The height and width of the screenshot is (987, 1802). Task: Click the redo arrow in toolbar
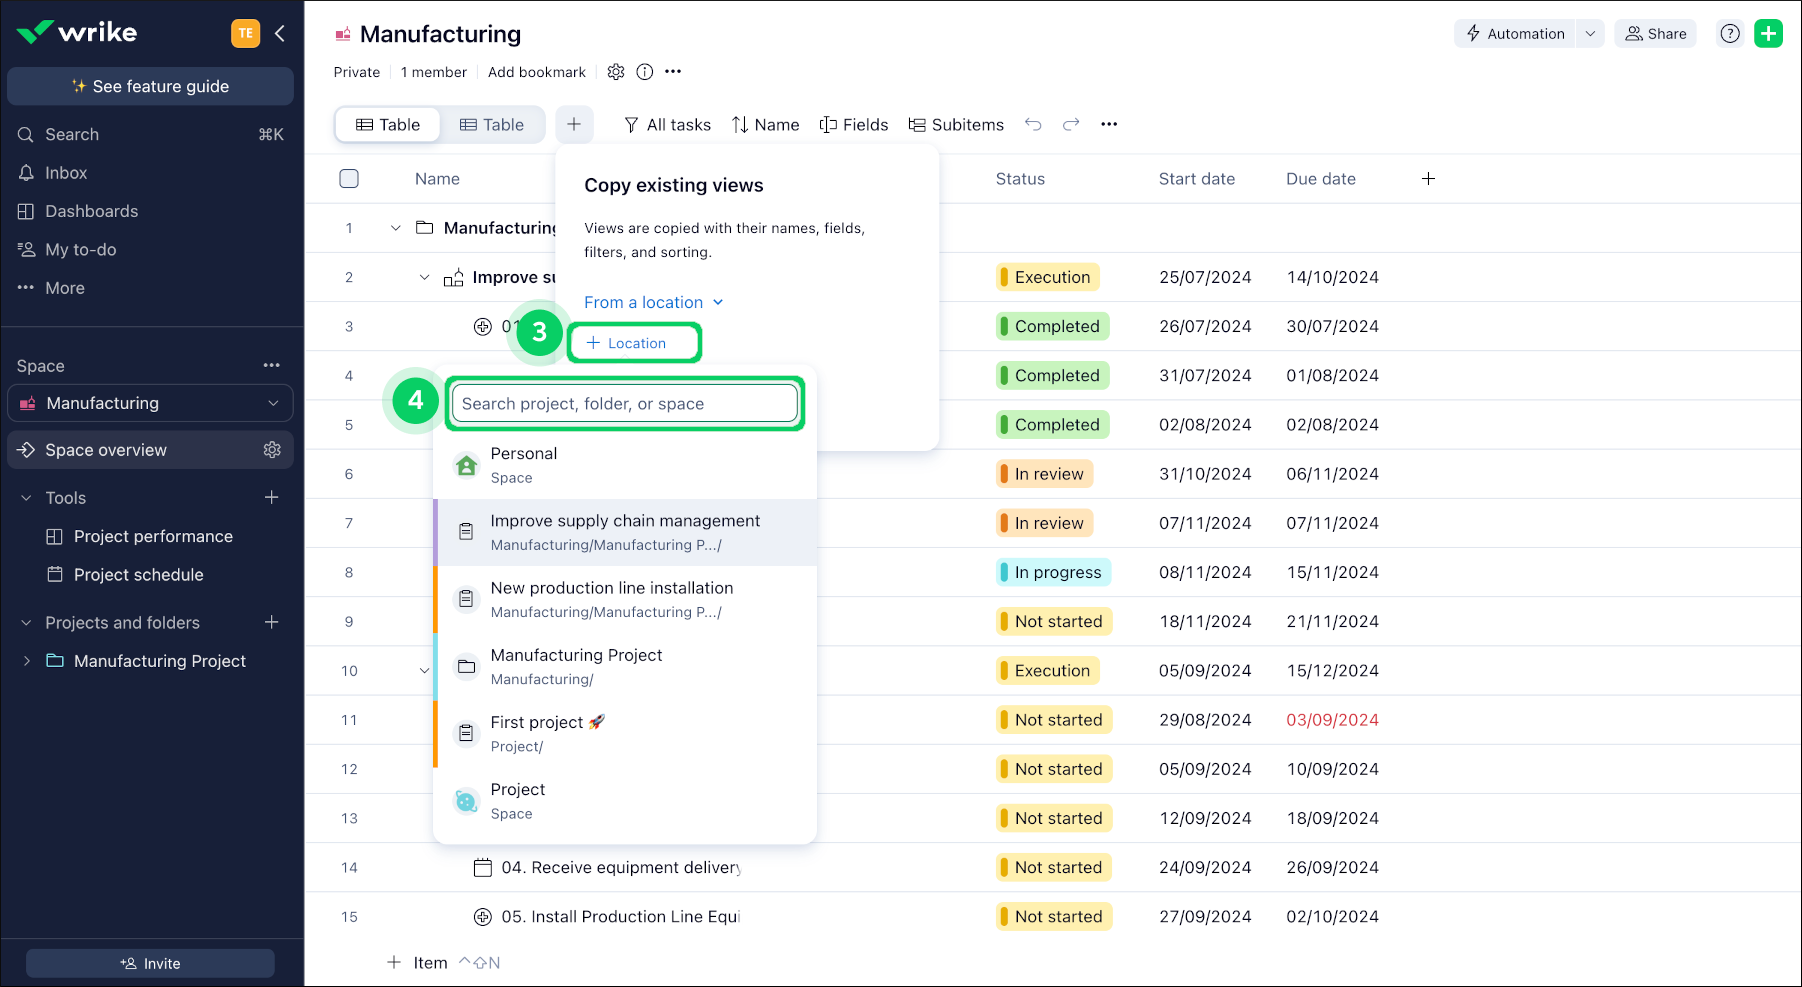point(1071,125)
